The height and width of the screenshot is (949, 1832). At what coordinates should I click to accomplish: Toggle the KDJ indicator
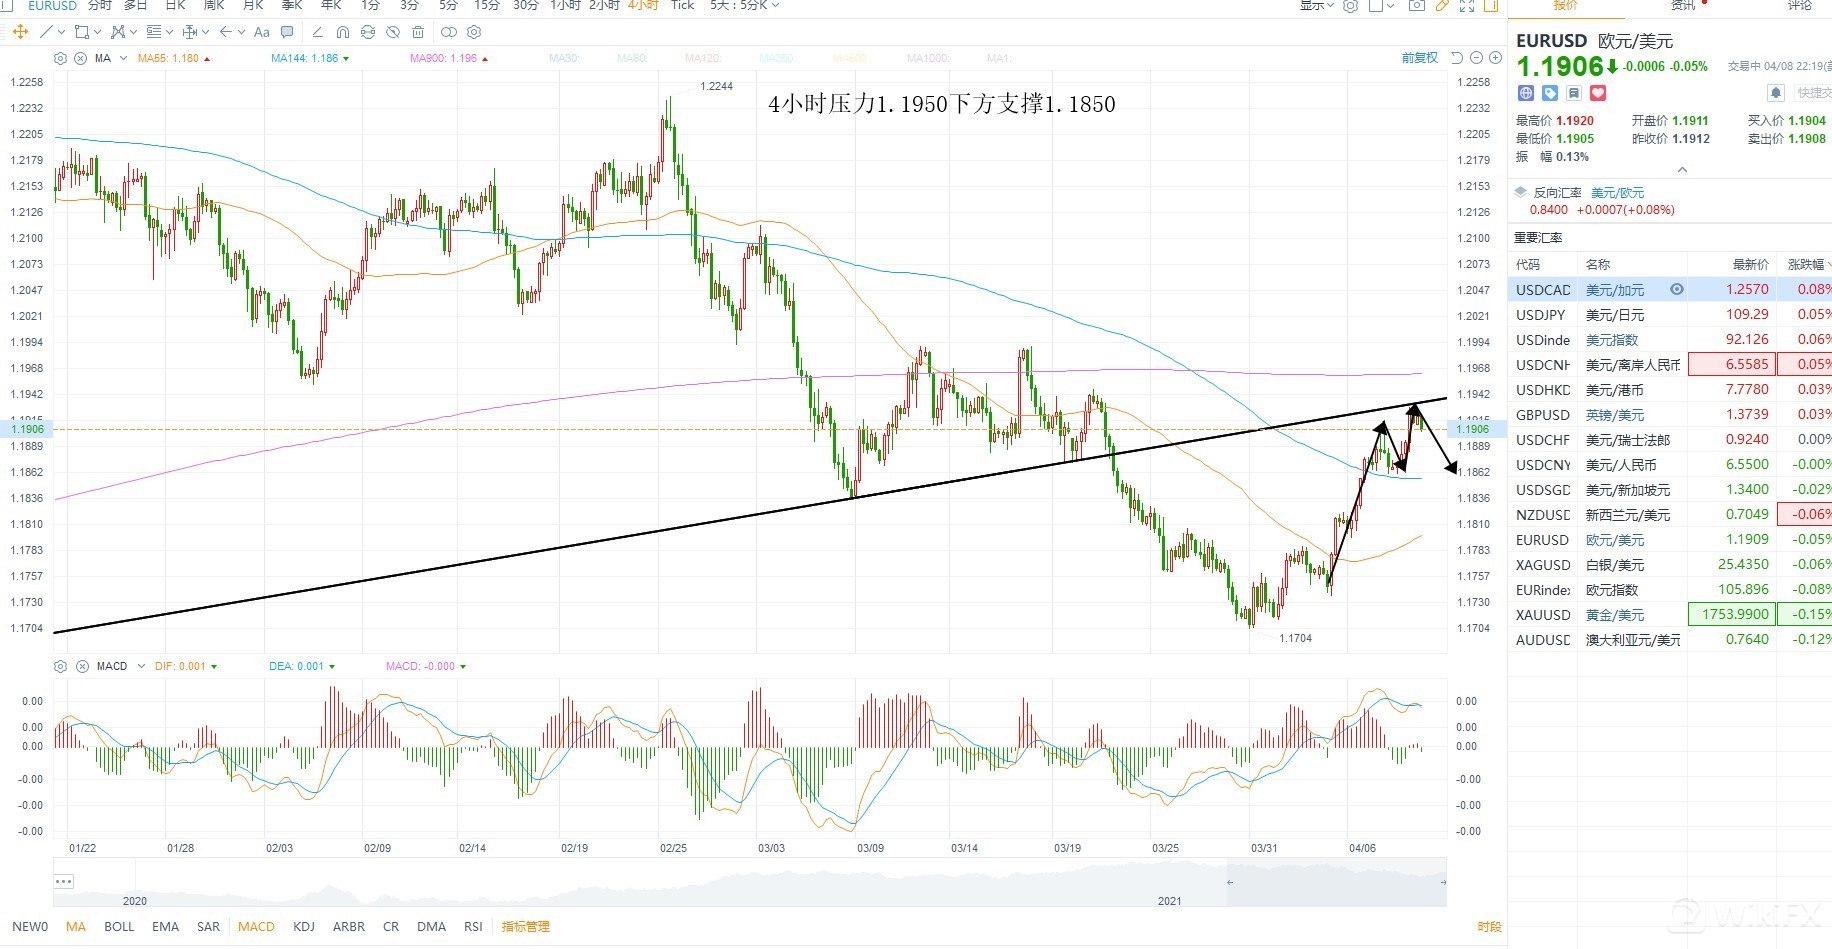[x=304, y=926]
